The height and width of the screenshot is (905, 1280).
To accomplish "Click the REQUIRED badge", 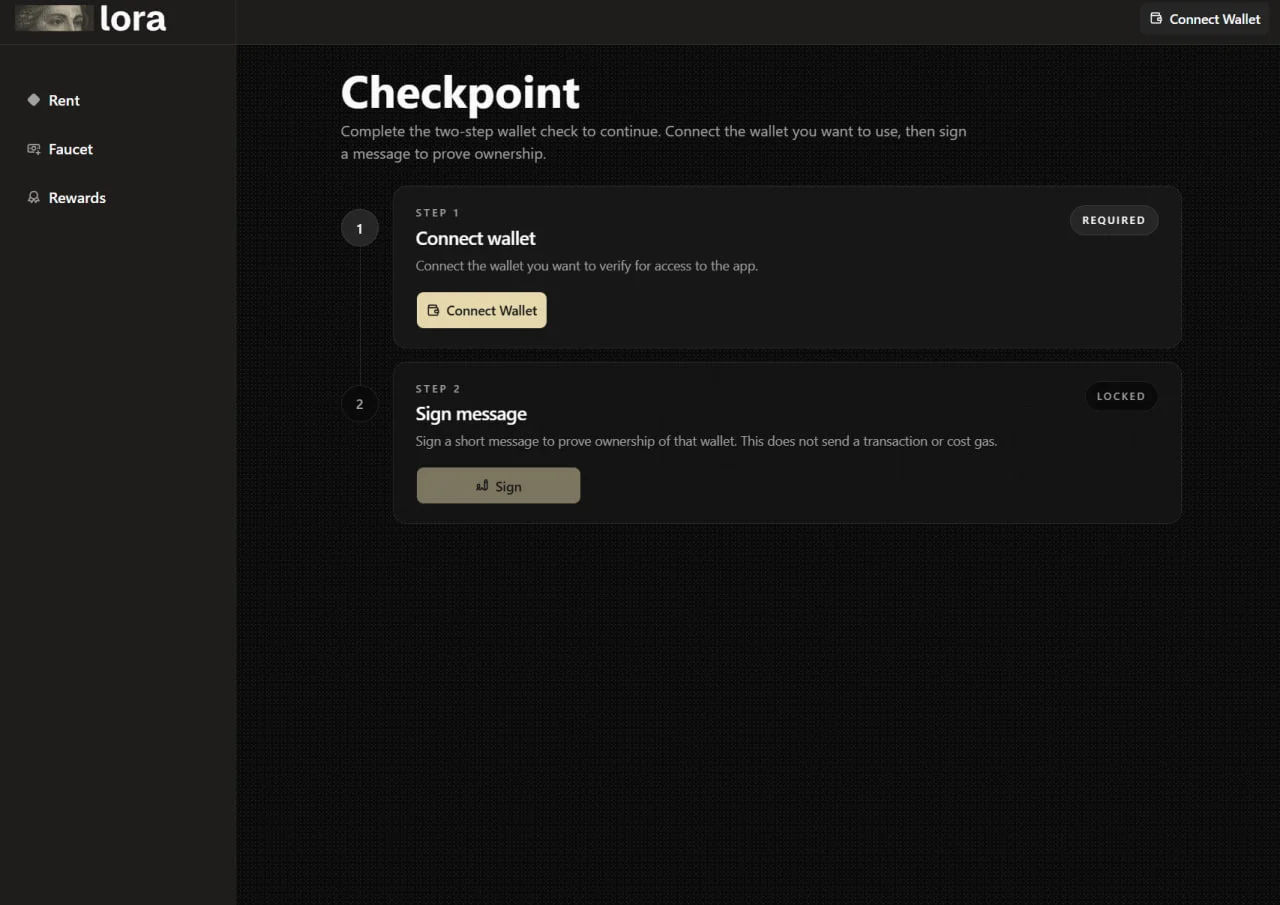I will (x=1114, y=220).
